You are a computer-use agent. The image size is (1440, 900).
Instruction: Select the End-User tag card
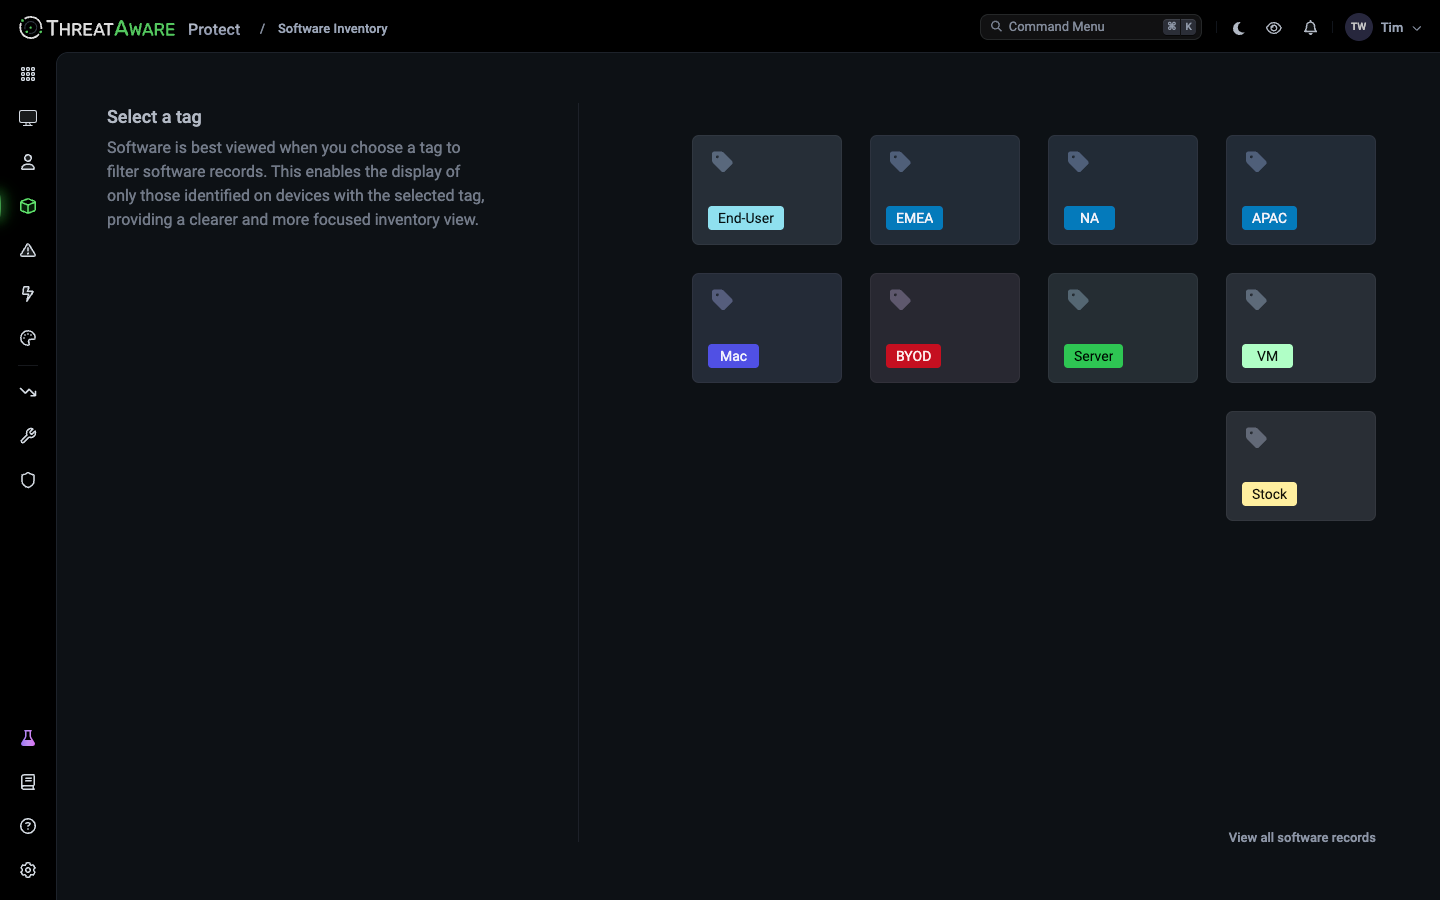(x=767, y=190)
